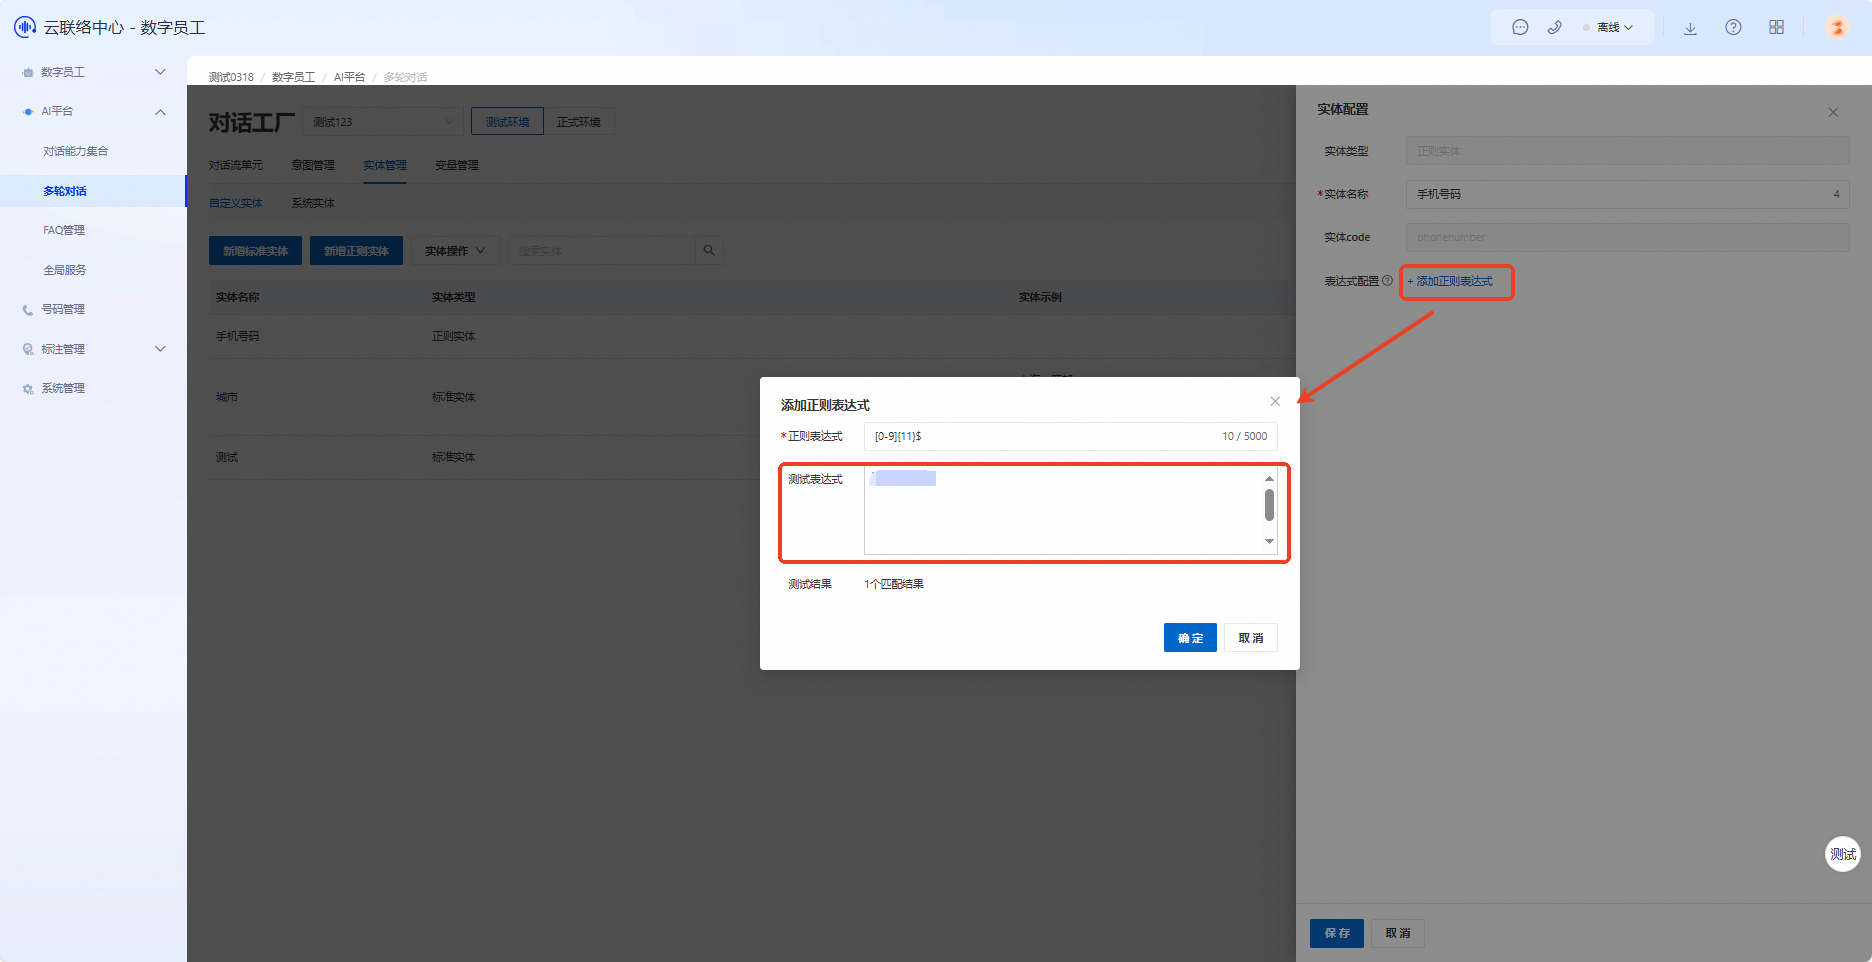The height and width of the screenshot is (962, 1872).
Task: Click 城市 in the entity table
Action: pos(227,398)
